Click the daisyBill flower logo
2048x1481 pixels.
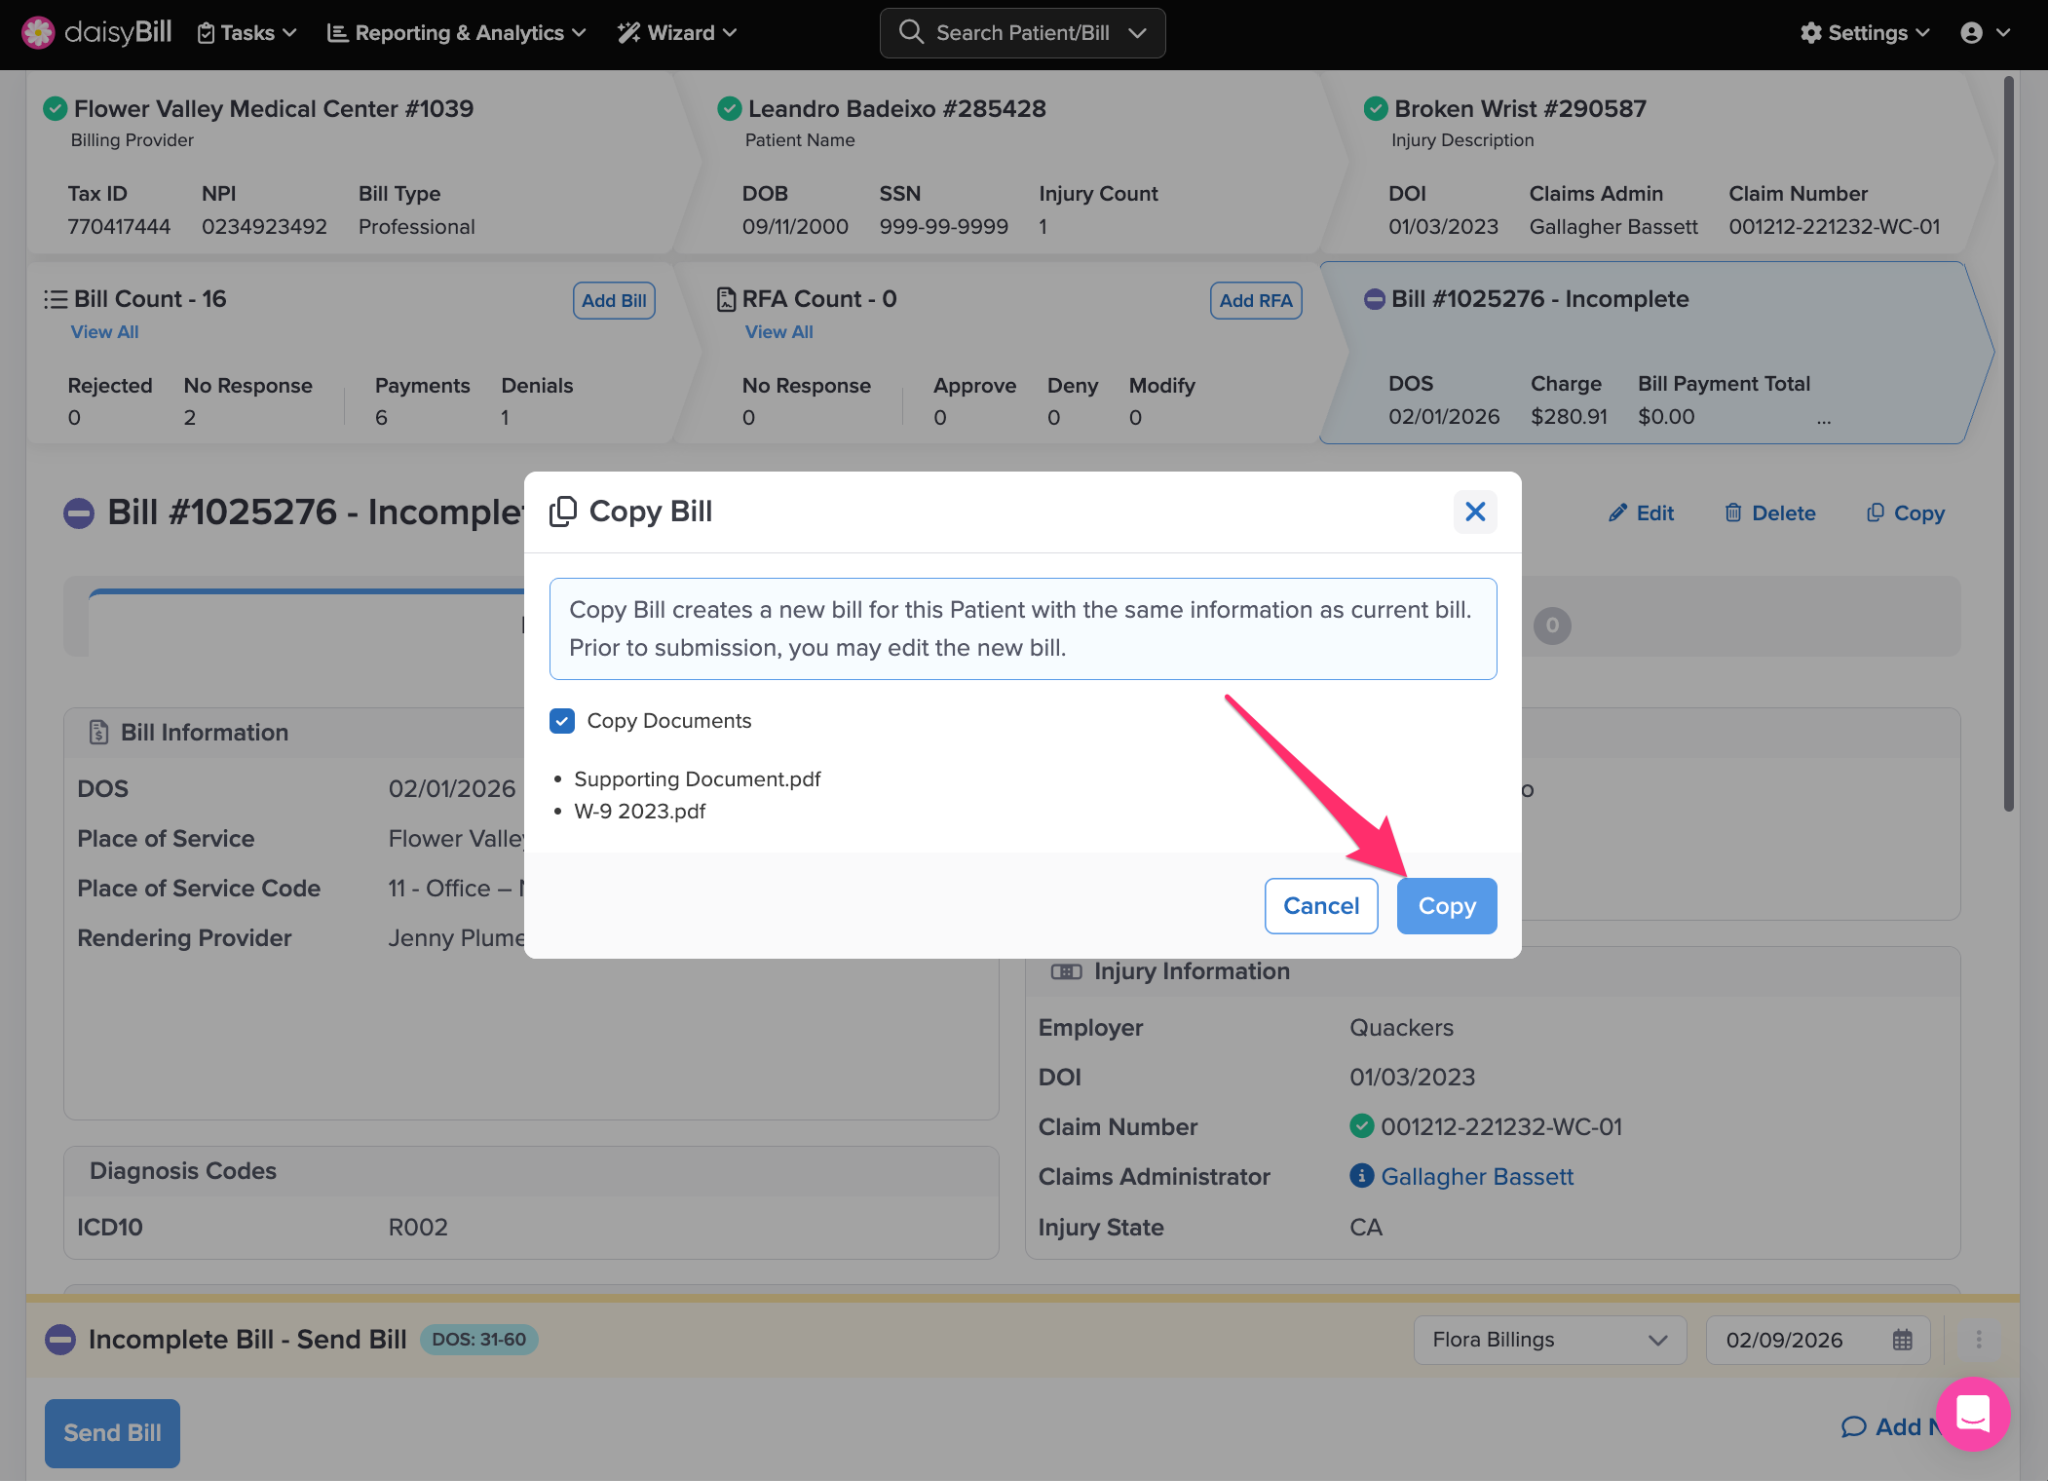point(38,32)
